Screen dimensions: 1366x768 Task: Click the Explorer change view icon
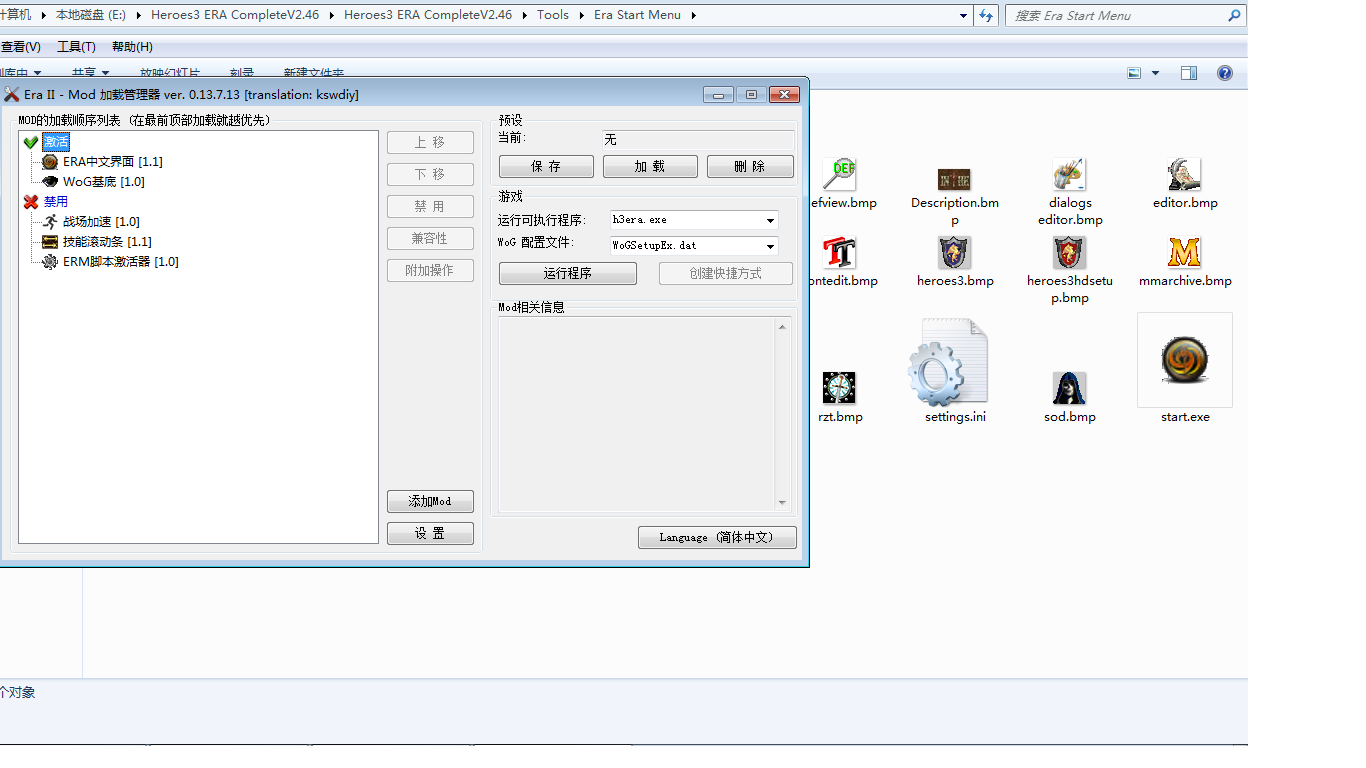(x=1134, y=73)
